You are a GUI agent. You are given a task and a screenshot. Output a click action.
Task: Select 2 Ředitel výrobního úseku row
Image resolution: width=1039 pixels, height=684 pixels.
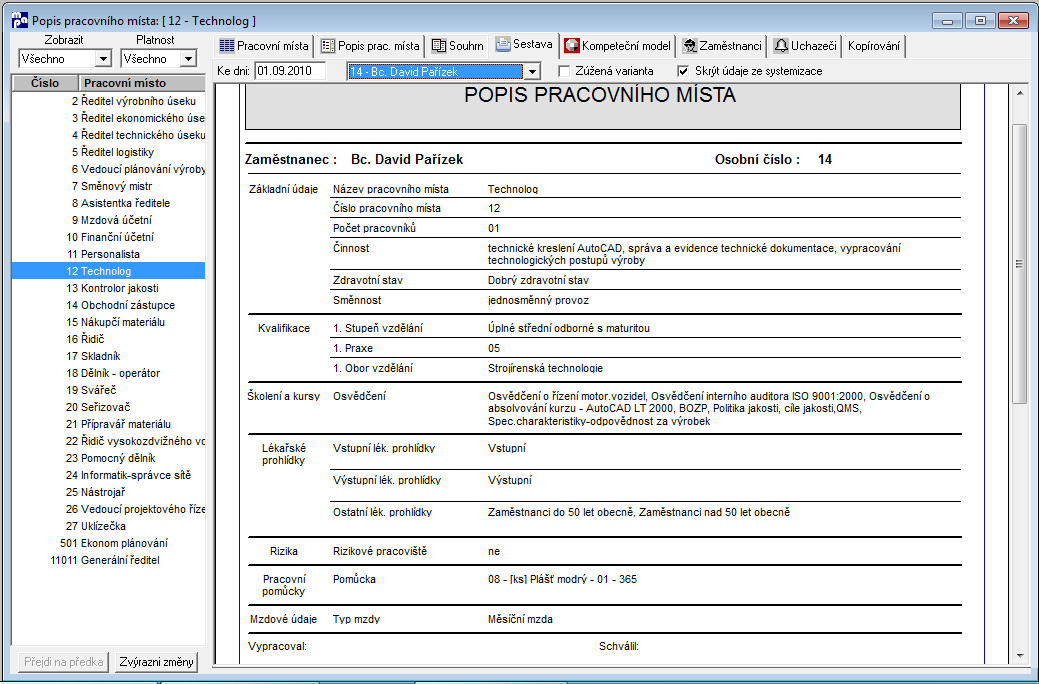[109, 101]
